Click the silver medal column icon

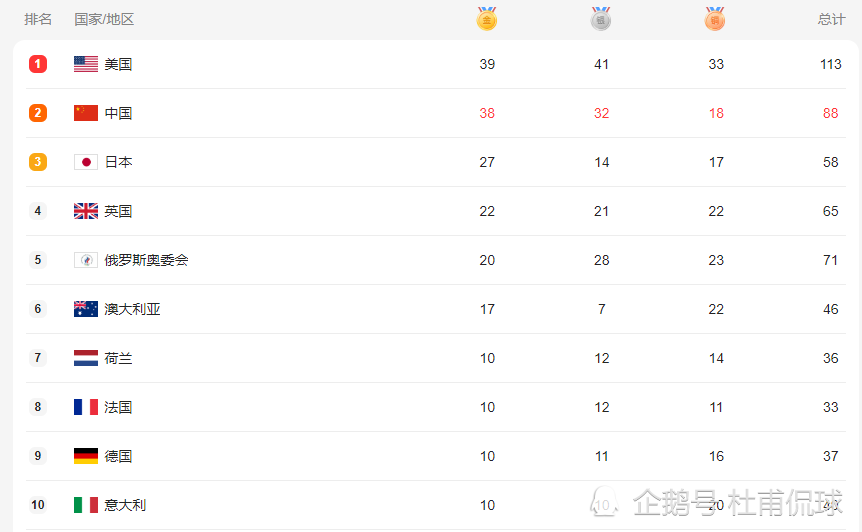click(601, 19)
